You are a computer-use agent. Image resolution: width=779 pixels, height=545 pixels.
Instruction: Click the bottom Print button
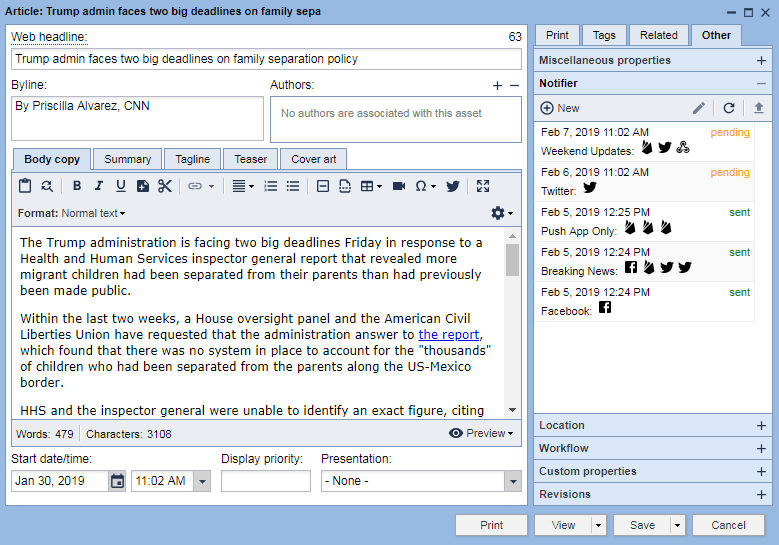point(491,525)
